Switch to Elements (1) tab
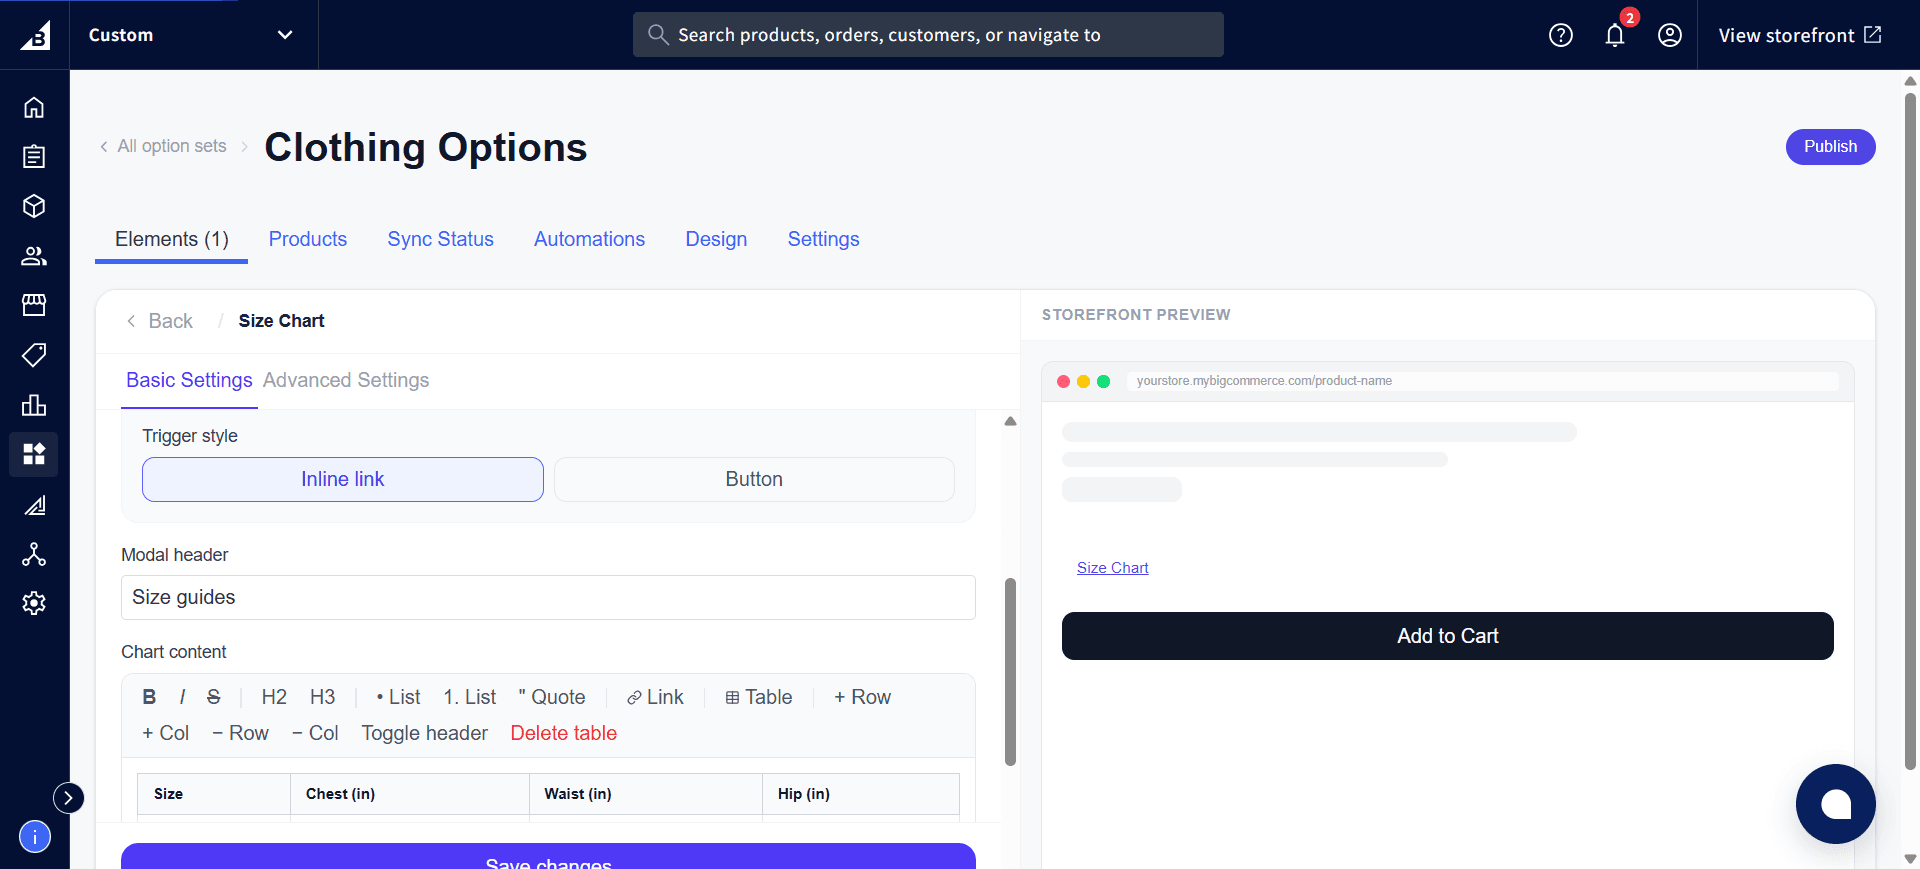The height and width of the screenshot is (869, 1920). click(172, 239)
